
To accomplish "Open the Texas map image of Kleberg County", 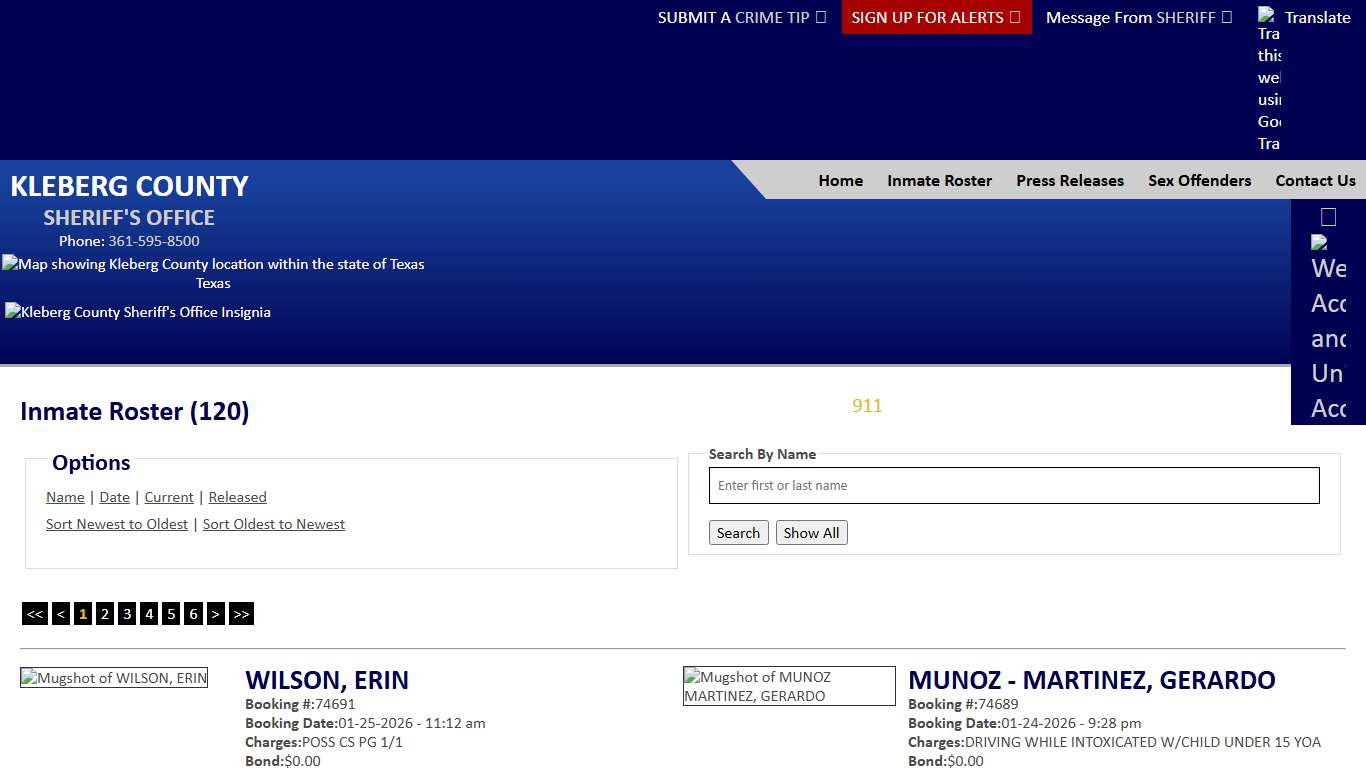I will (213, 264).
